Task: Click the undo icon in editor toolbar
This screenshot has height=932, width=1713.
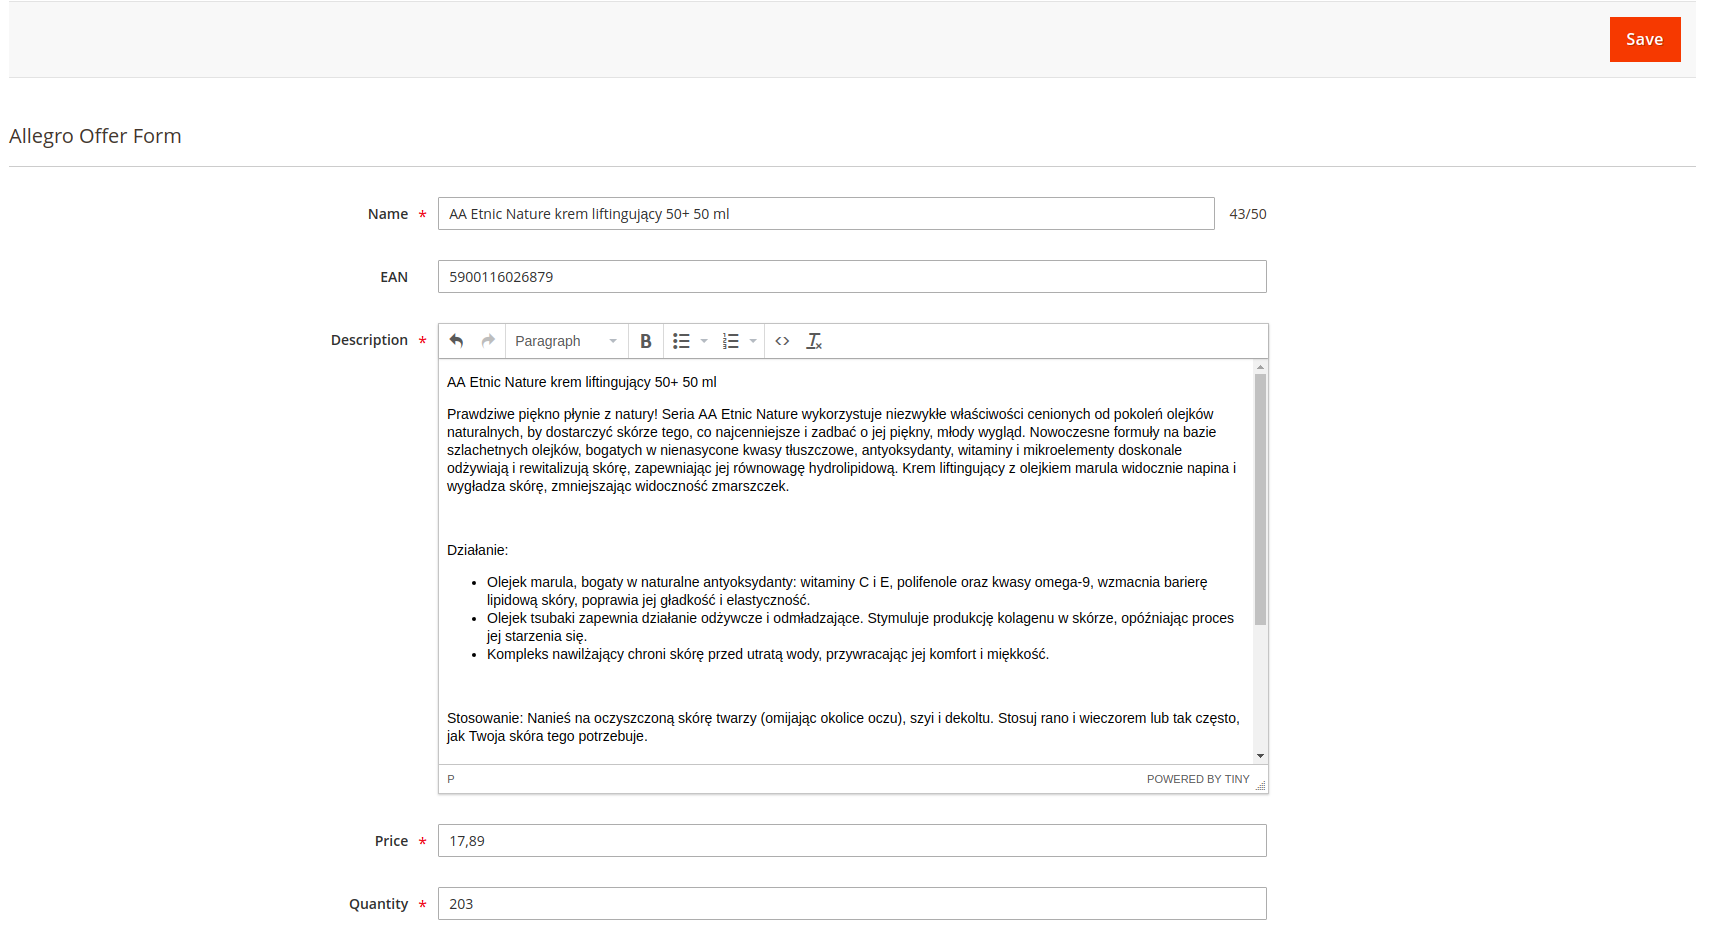Action: 456,341
